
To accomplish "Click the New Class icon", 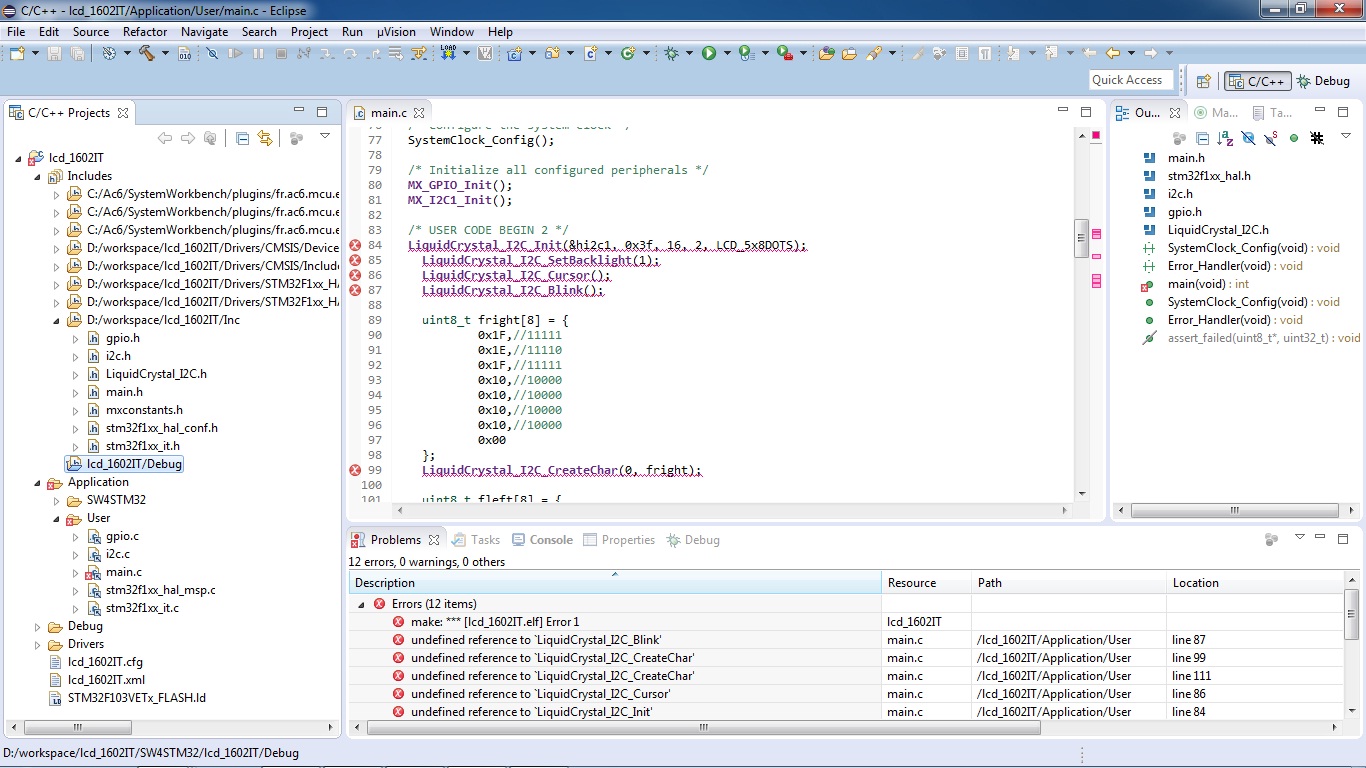I will [628, 53].
